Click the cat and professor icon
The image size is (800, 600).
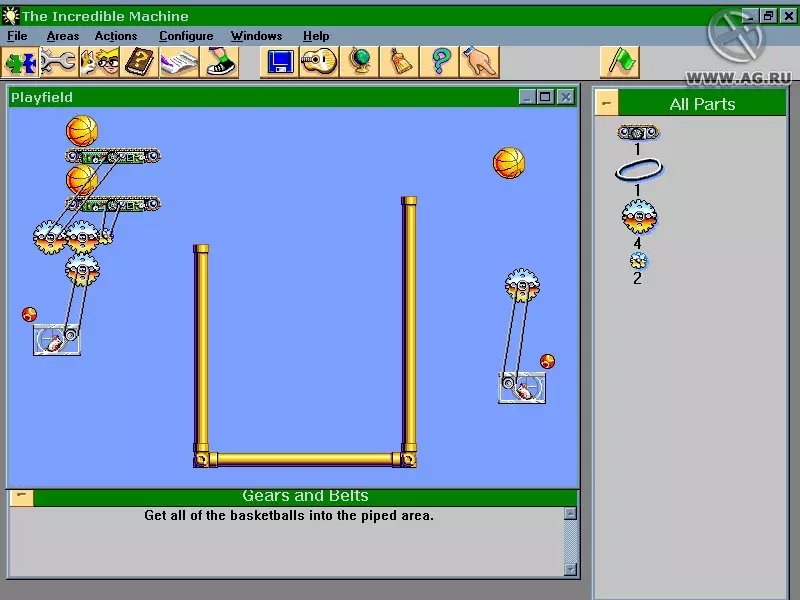[99, 62]
